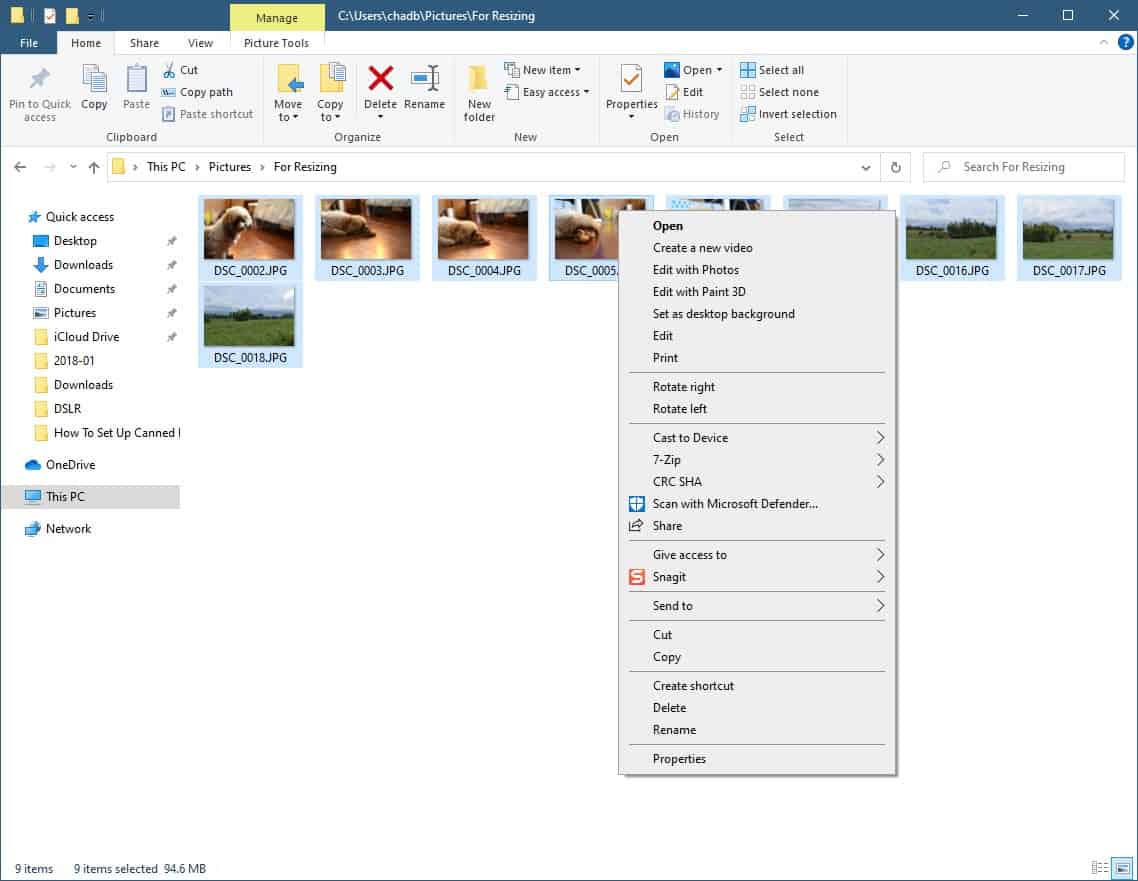The width and height of the screenshot is (1138, 881).
Task: Click the red Delete X icon
Action: pyautogui.click(x=380, y=78)
